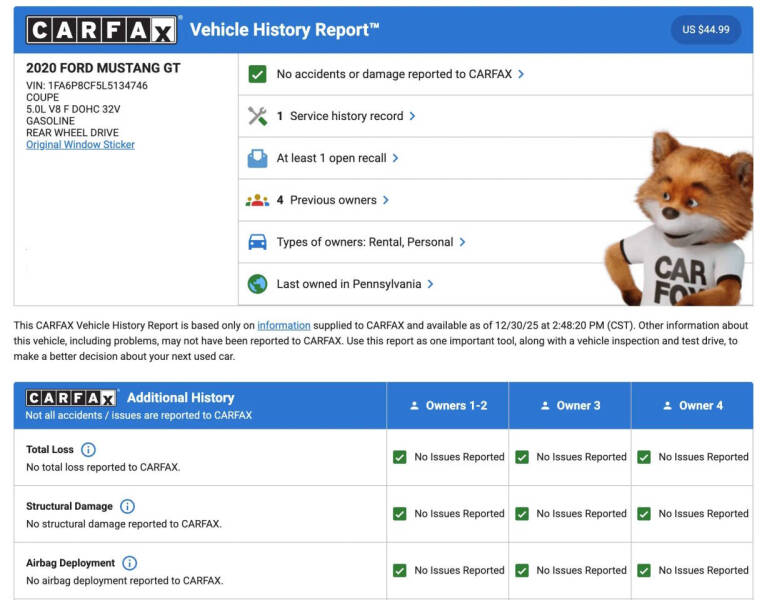This screenshot has width=767, height=600.
Task: Expand the 1 Service history record row
Action: [346, 116]
